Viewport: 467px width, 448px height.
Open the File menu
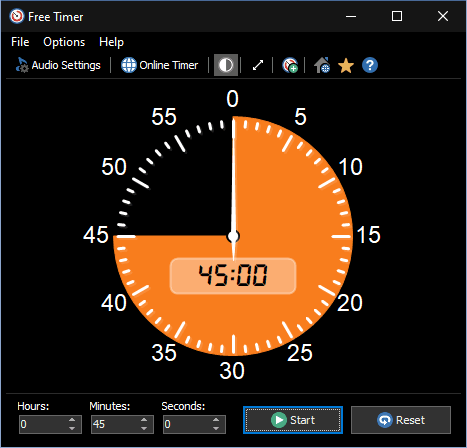(20, 42)
